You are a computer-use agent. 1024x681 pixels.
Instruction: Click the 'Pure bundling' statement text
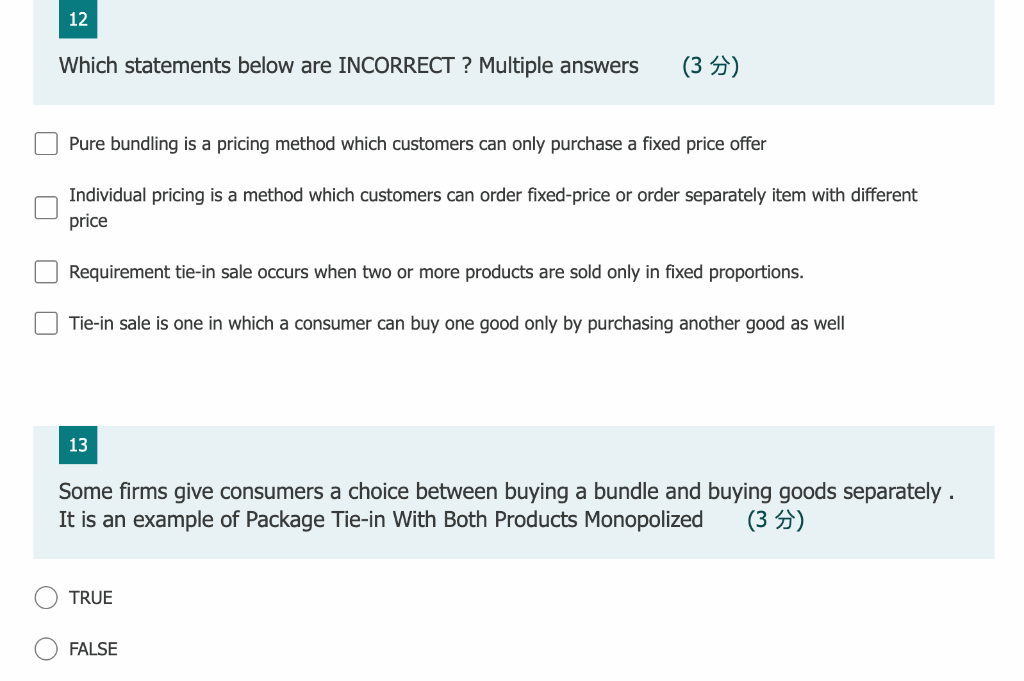pyautogui.click(x=417, y=144)
